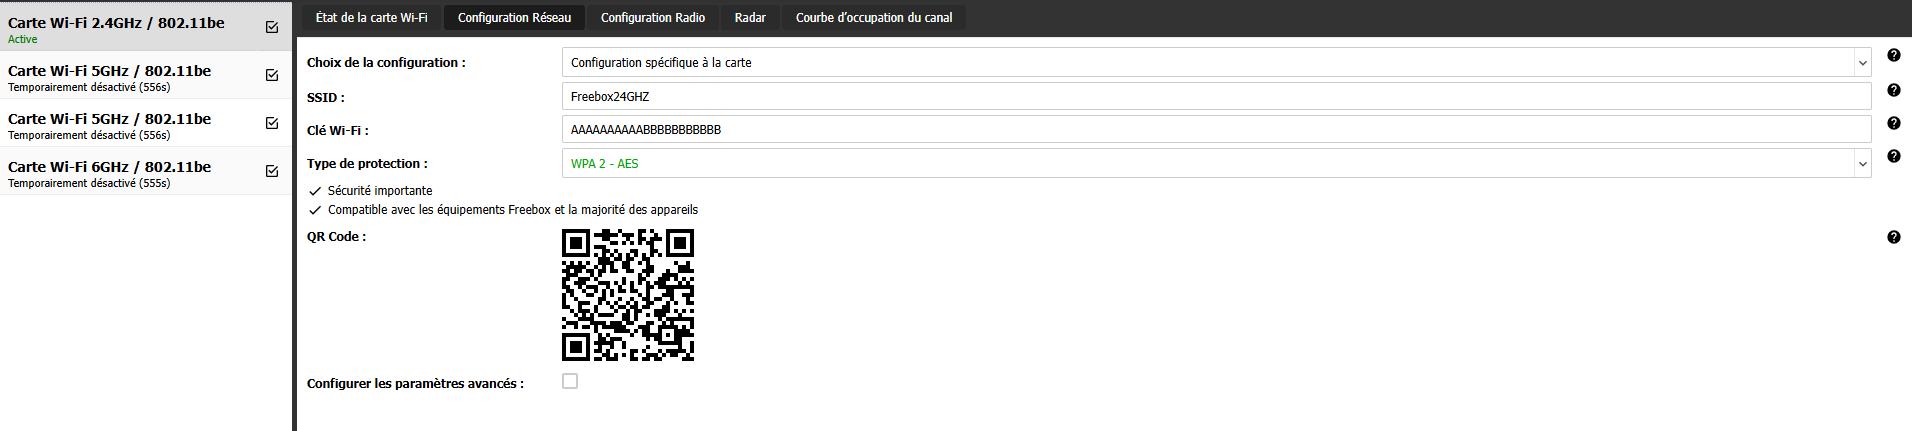Click the SSID field containing Freebox24GHZ
Viewport: 1912px width, 431px height.
click(1217, 96)
